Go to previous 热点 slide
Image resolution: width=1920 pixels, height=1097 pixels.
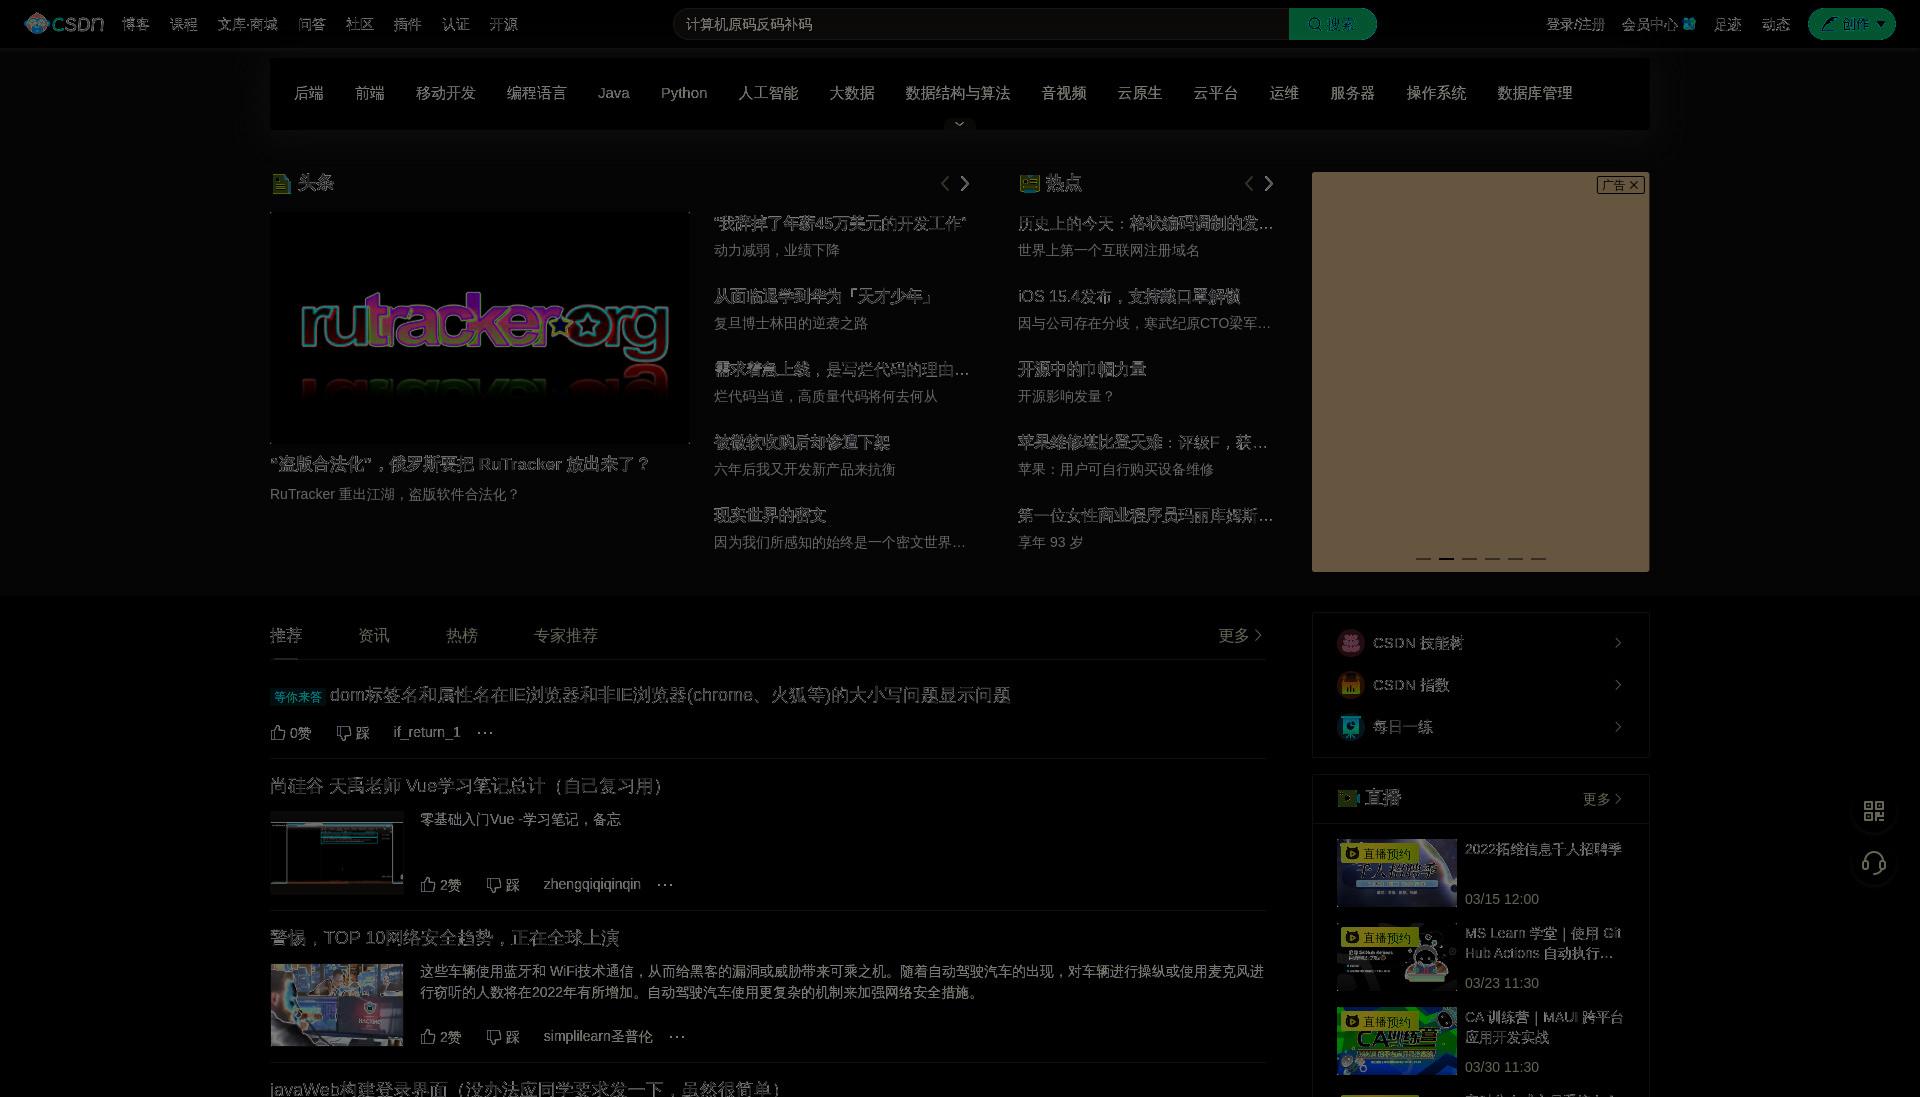pyautogui.click(x=1249, y=183)
